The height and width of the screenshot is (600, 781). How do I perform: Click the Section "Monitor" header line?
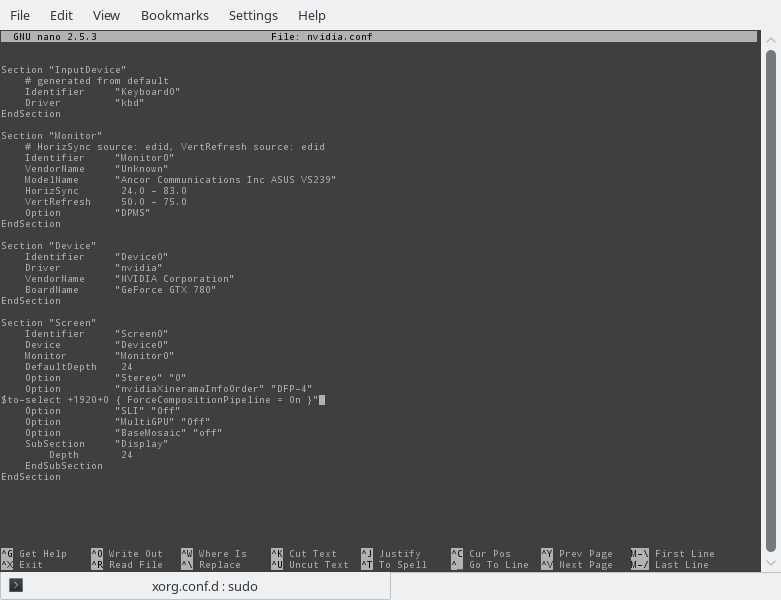coord(51,136)
